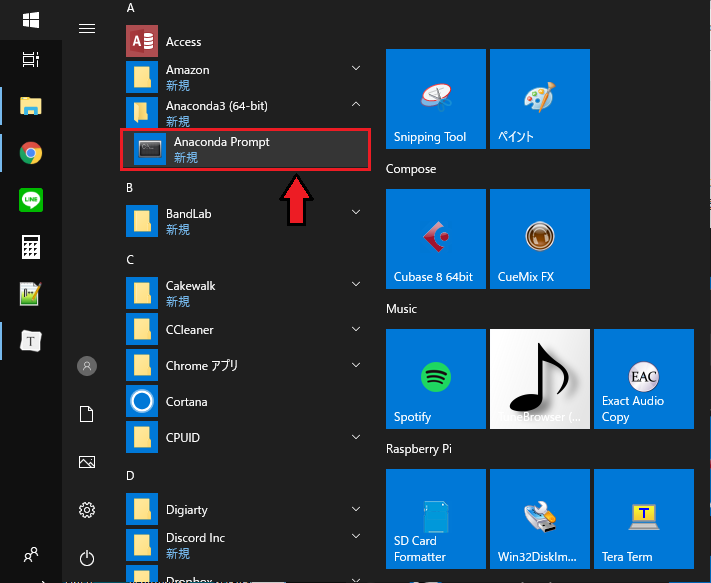Open the ペイント (Paint) tile
The image size is (711, 583).
[x=540, y=99]
